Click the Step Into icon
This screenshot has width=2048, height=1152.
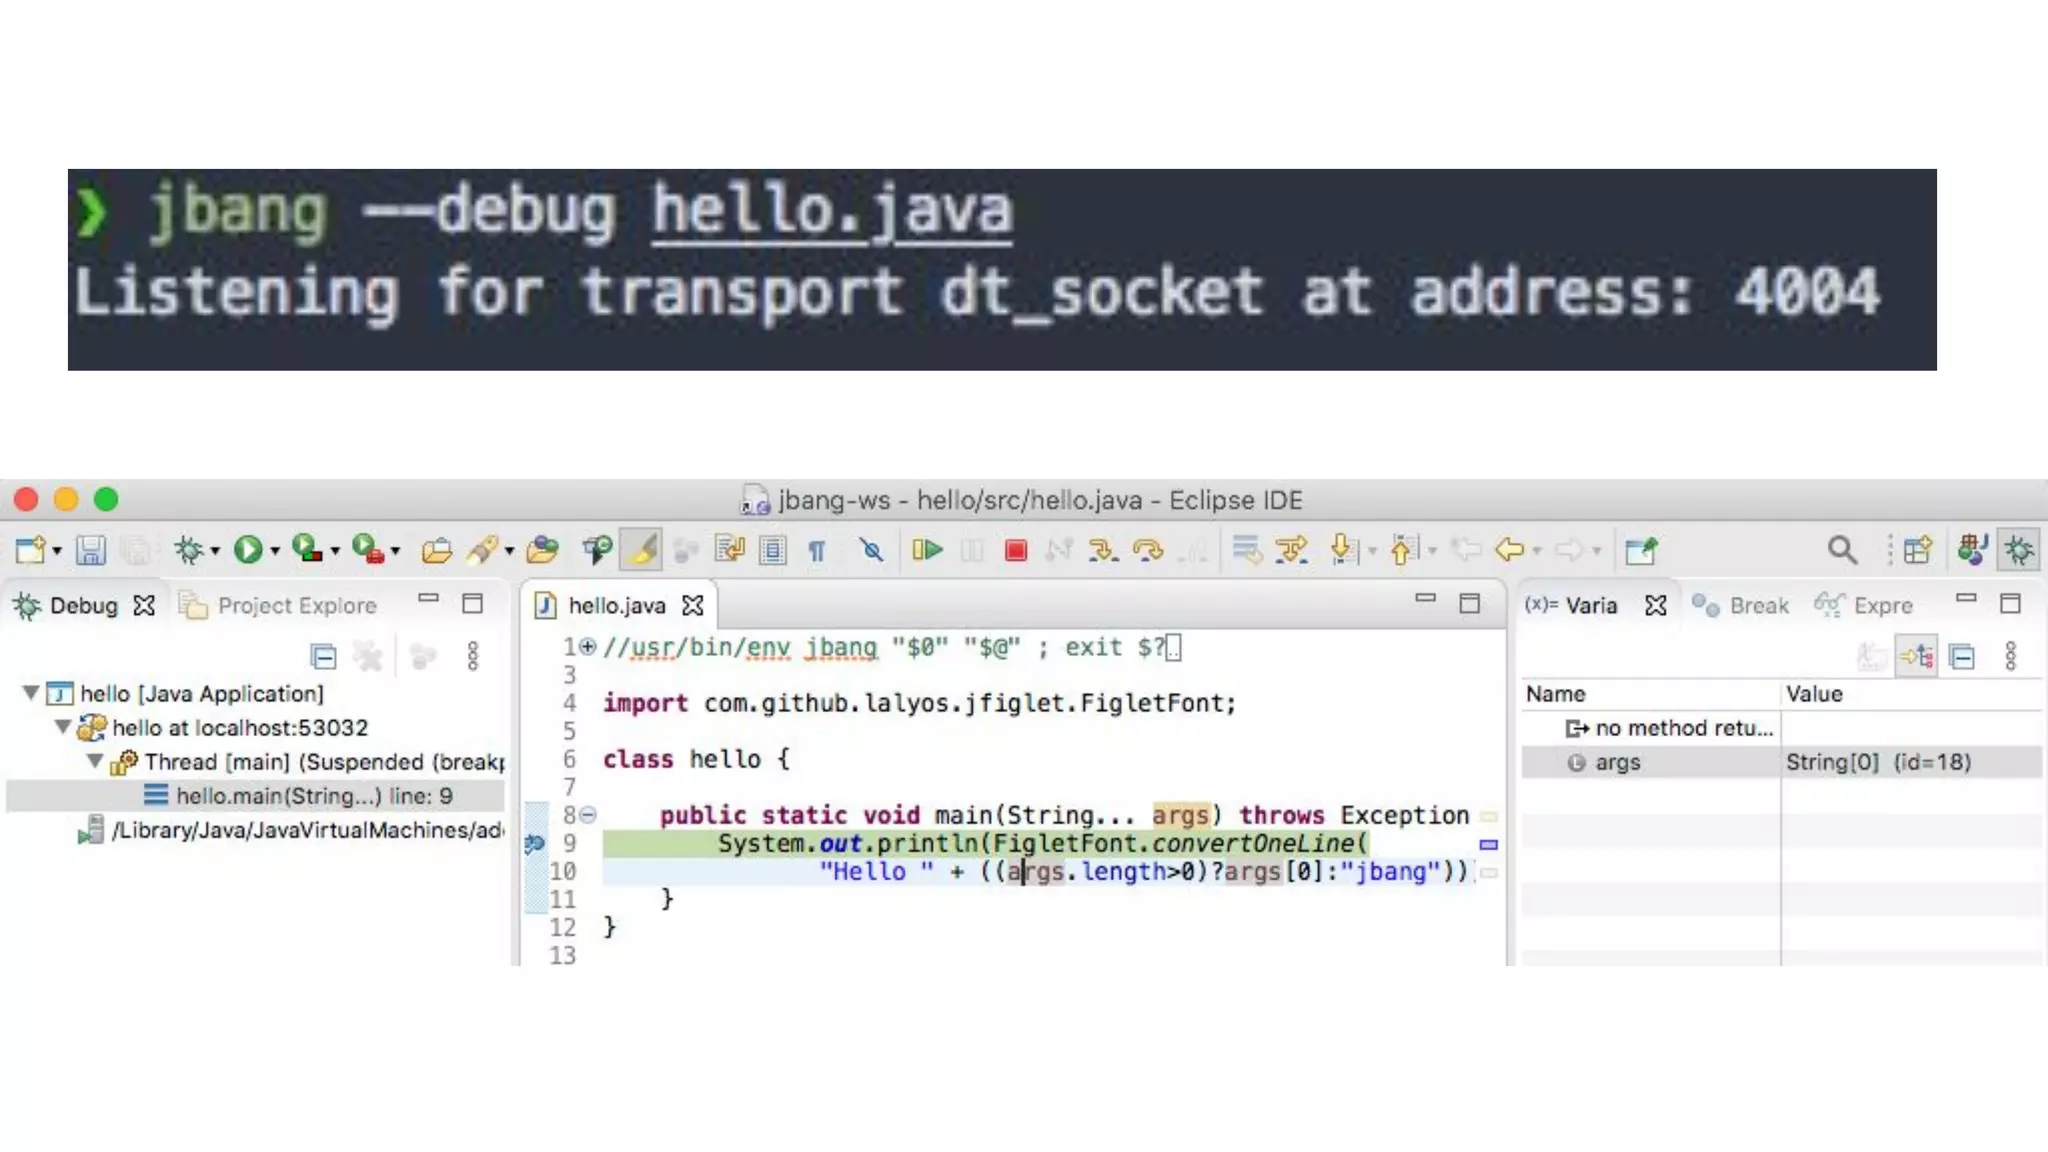click(x=1103, y=549)
